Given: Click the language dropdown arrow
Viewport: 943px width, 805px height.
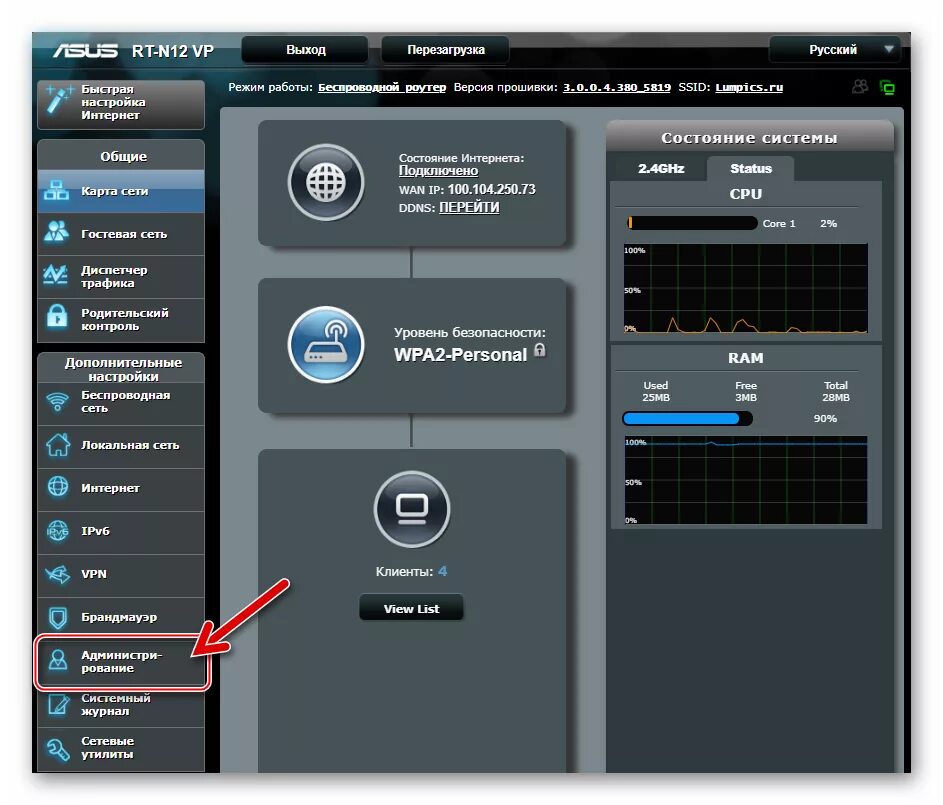Looking at the screenshot, I should [x=888, y=49].
